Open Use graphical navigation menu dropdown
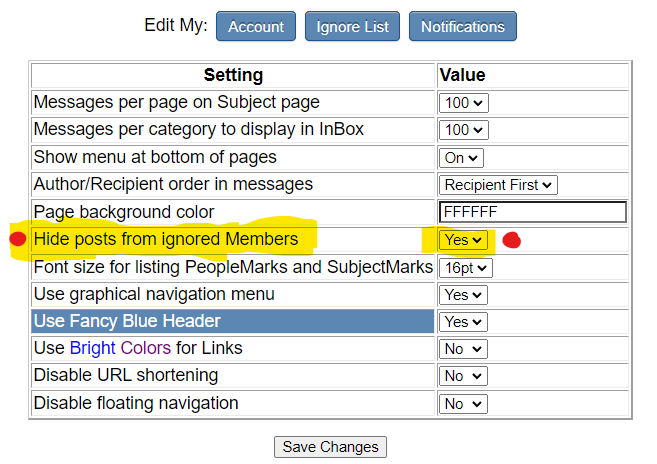The height and width of the screenshot is (464, 657). tap(464, 295)
